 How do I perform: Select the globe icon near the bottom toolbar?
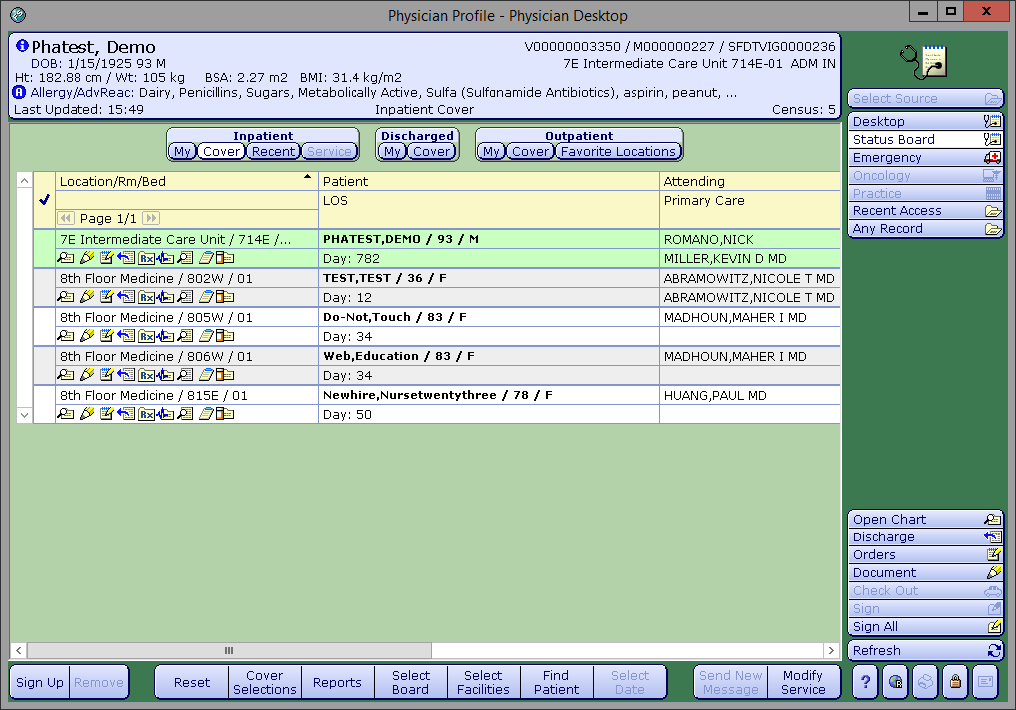pyautogui.click(x=894, y=682)
